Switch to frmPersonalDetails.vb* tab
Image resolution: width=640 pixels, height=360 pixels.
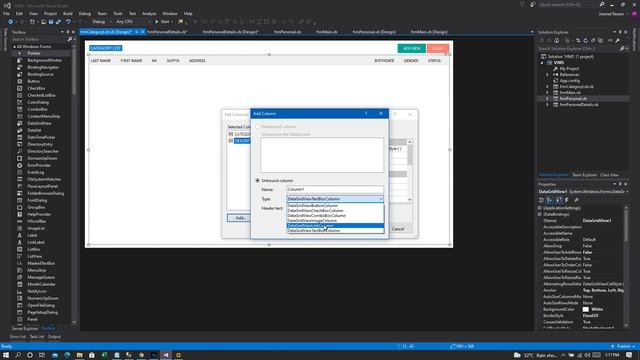pyautogui.click(x=167, y=32)
